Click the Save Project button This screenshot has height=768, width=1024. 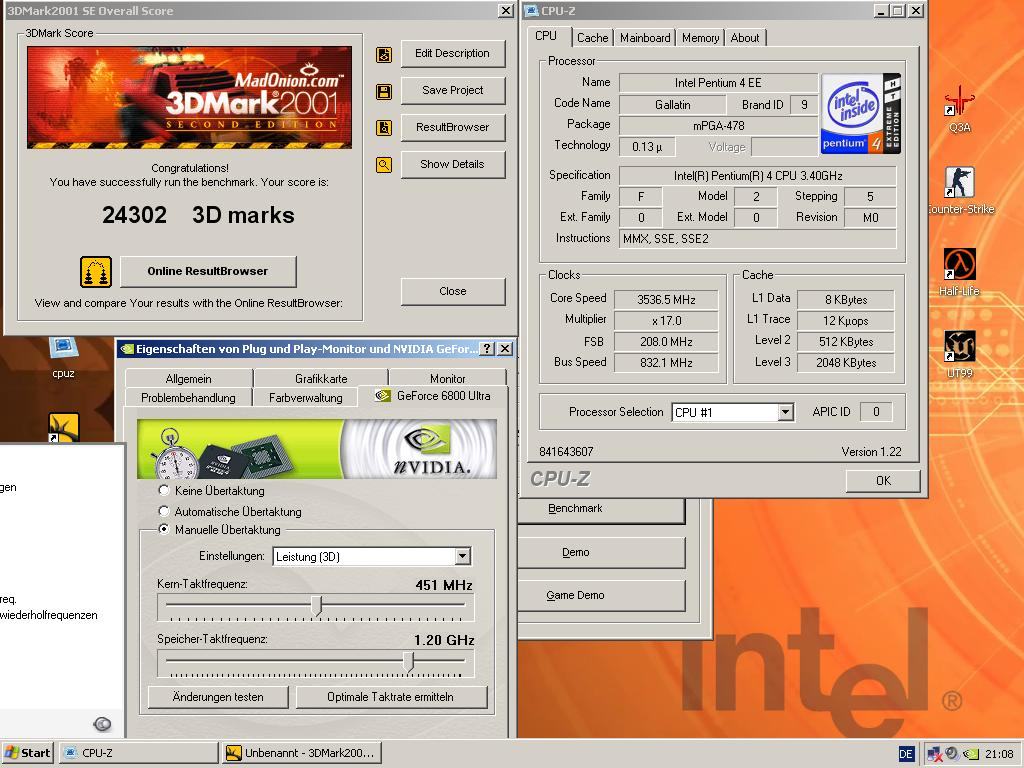pos(453,90)
